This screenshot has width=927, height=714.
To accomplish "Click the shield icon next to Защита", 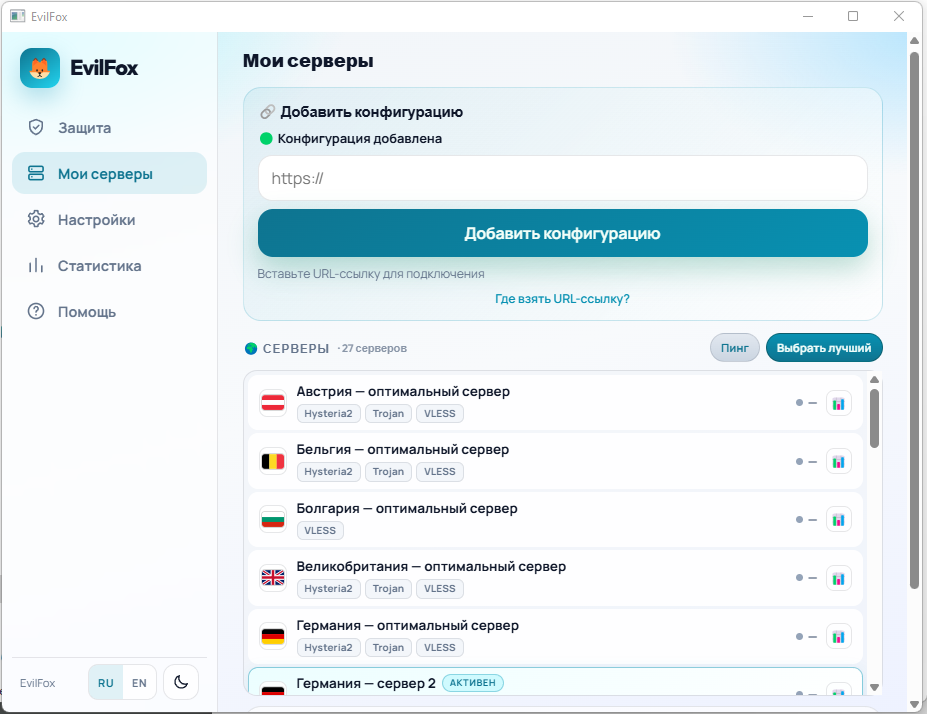I will tap(36, 127).
